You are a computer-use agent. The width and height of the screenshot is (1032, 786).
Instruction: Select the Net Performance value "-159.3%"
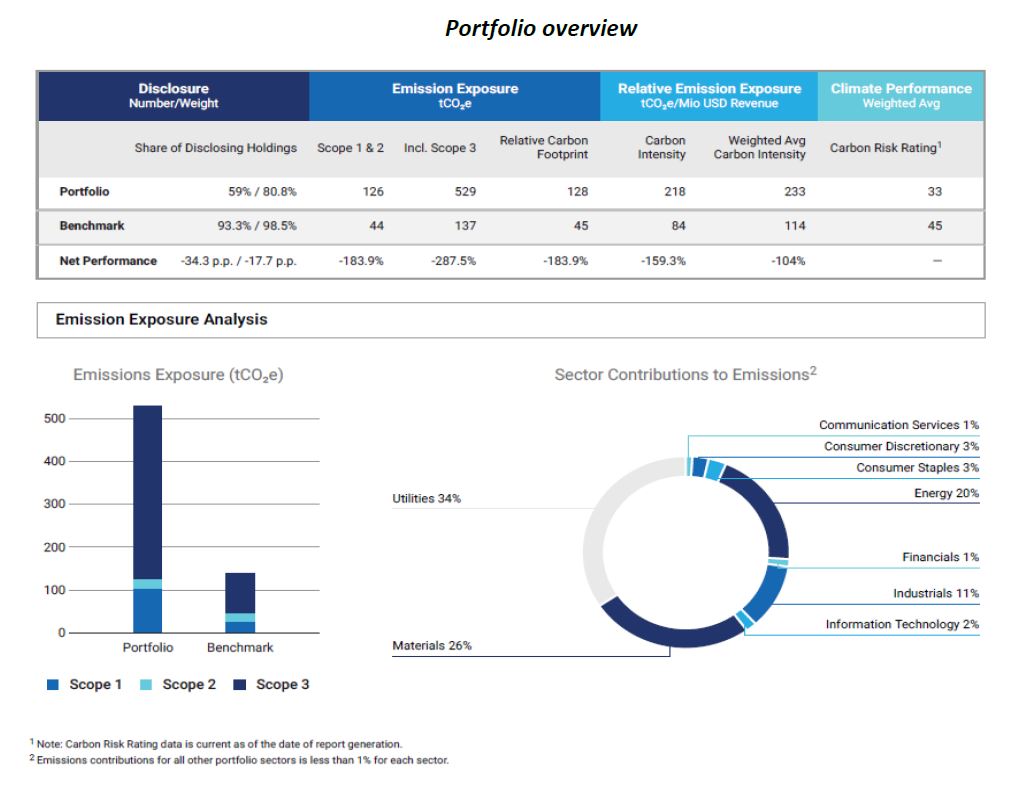point(663,261)
